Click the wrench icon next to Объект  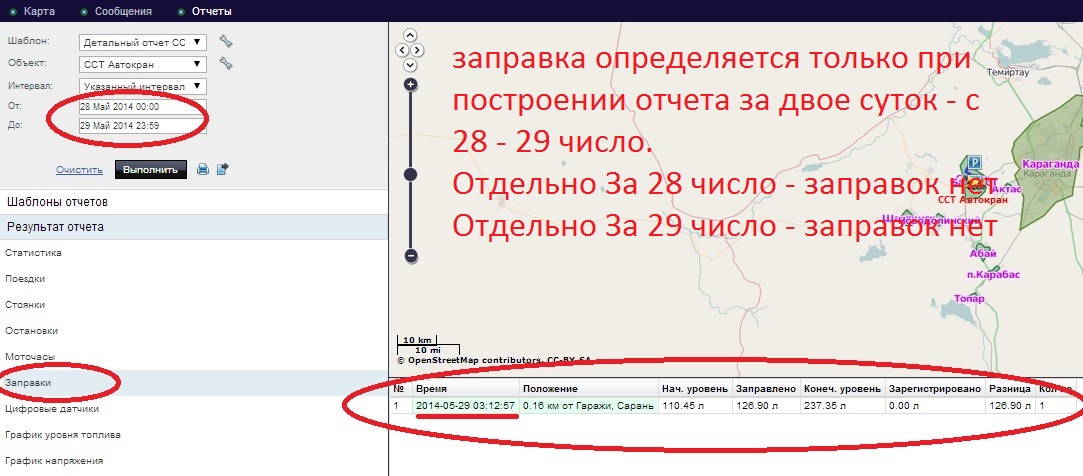[x=226, y=64]
